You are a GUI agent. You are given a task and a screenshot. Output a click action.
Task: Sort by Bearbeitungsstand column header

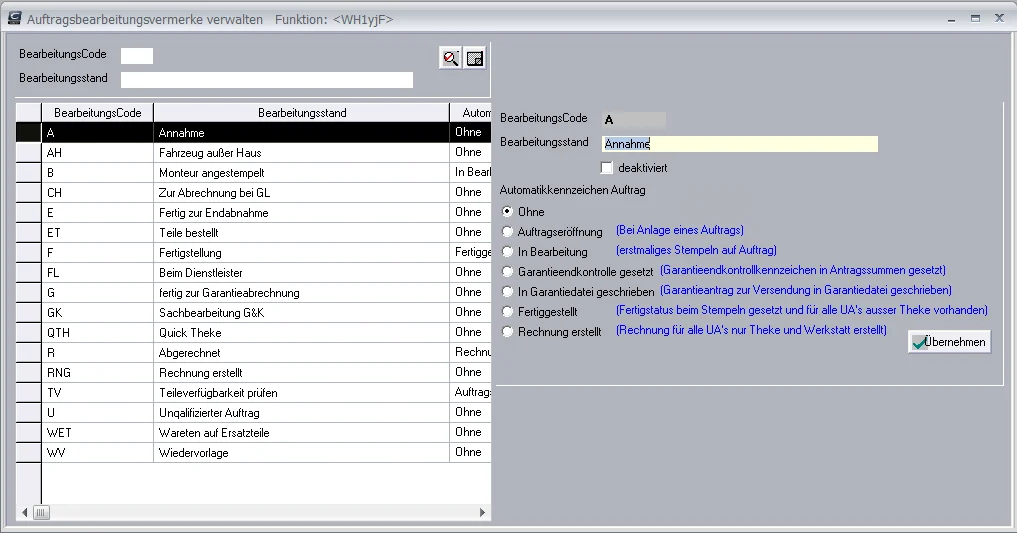pyautogui.click(x=302, y=113)
